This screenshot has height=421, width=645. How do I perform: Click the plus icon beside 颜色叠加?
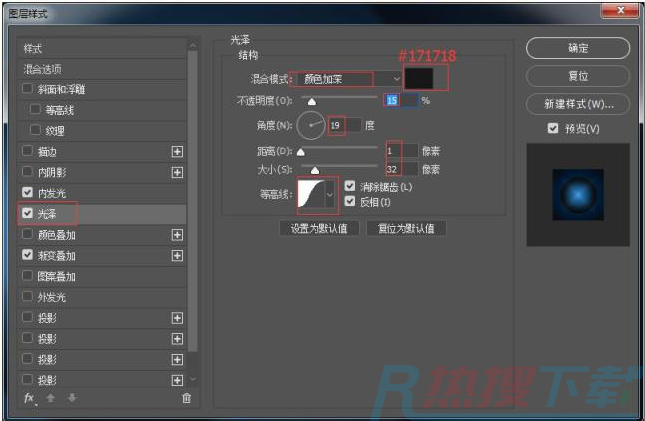pyautogui.click(x=178, y=235)
